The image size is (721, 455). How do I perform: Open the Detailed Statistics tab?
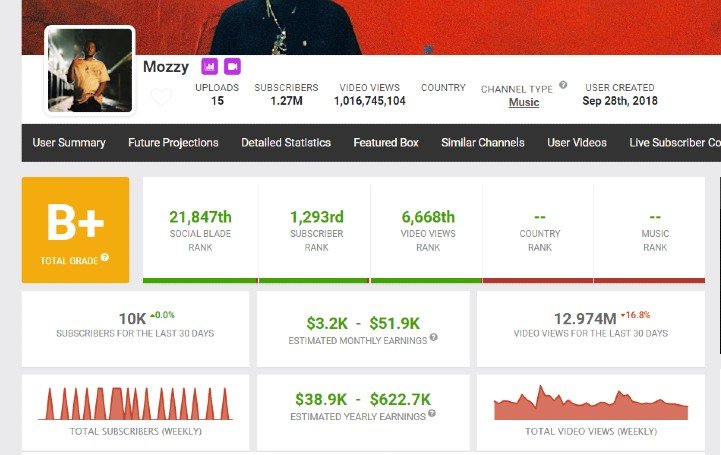point(286,142)
